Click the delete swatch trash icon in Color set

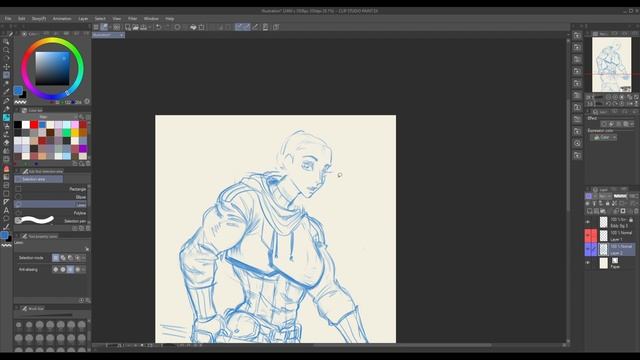coord(88,163)
